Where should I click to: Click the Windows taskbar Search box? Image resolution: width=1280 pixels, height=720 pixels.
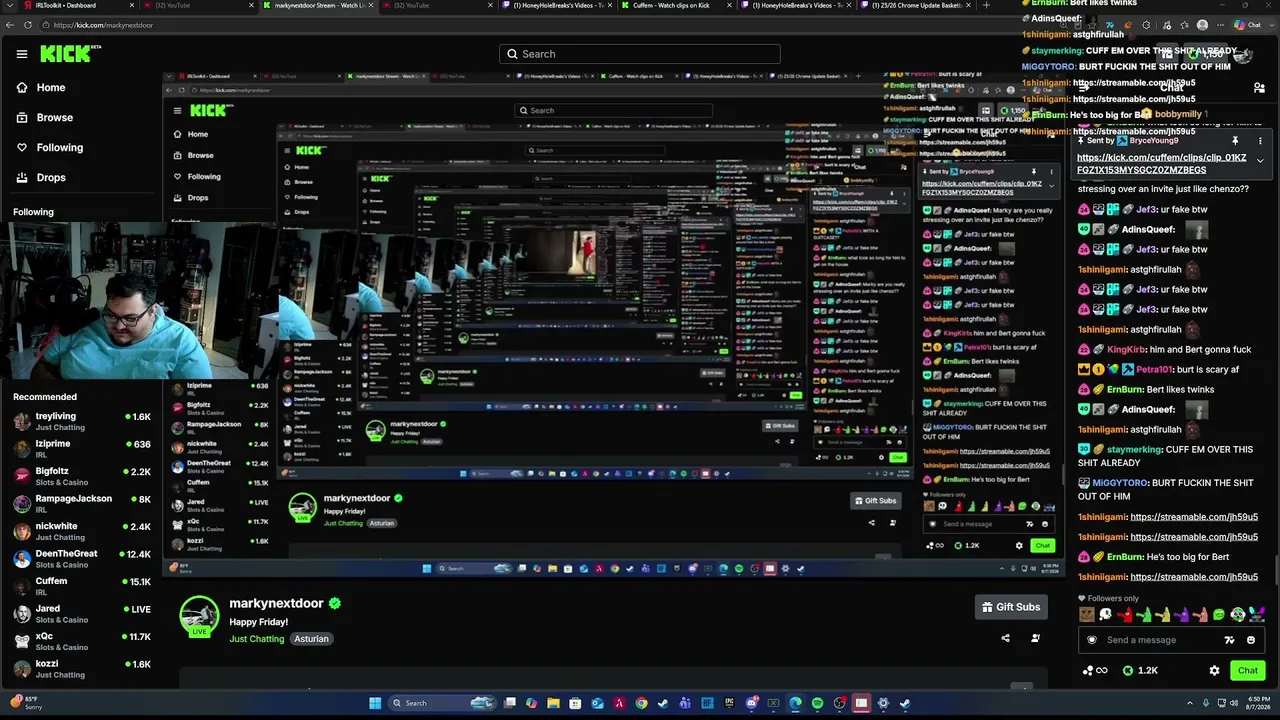[441, 703]
